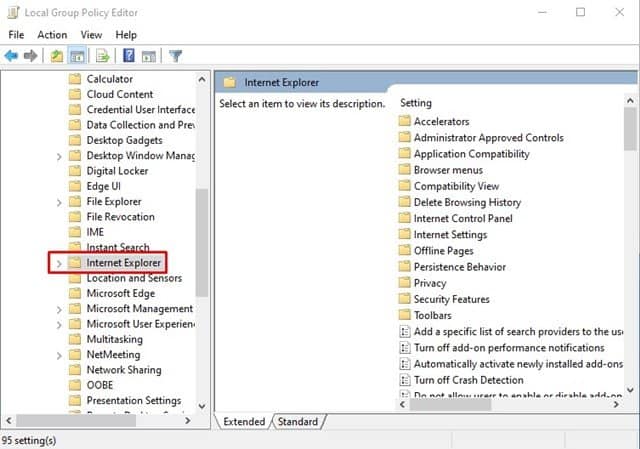Click settings list horizontal scroll right arrow
640x449 pixels.
pos(616,404)
